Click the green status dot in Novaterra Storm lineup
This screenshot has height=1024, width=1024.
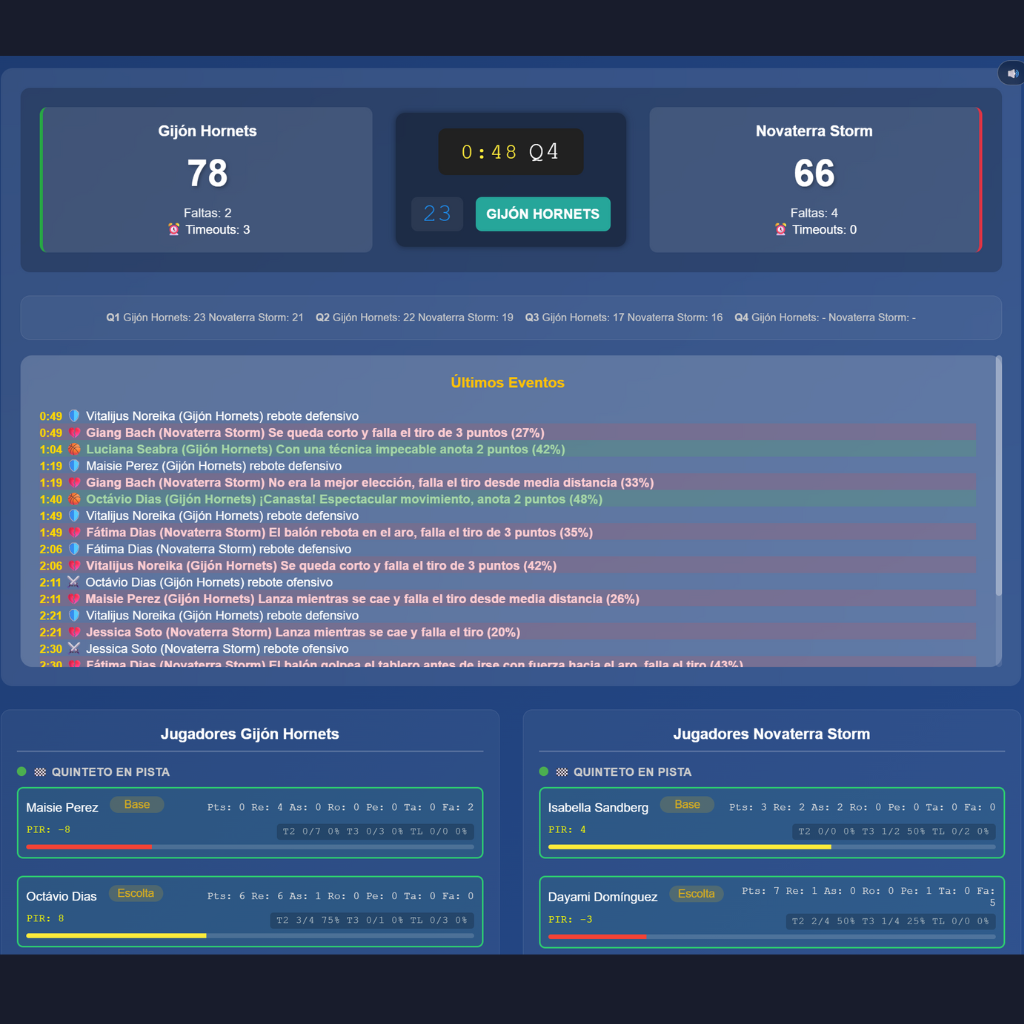tap(544, 772)
